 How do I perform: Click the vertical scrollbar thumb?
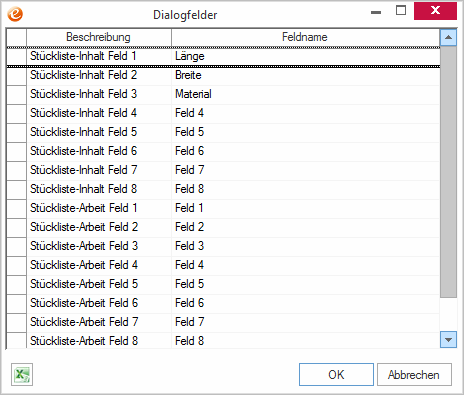[x=448, y=172]
